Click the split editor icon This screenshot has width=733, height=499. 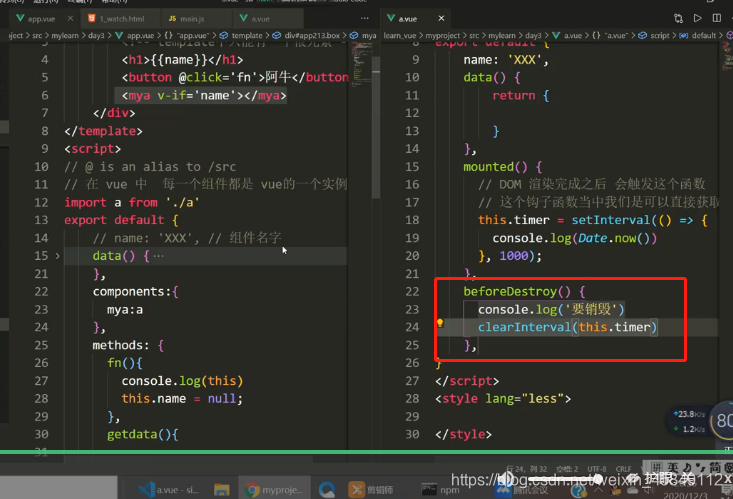(x=717, y=18)
